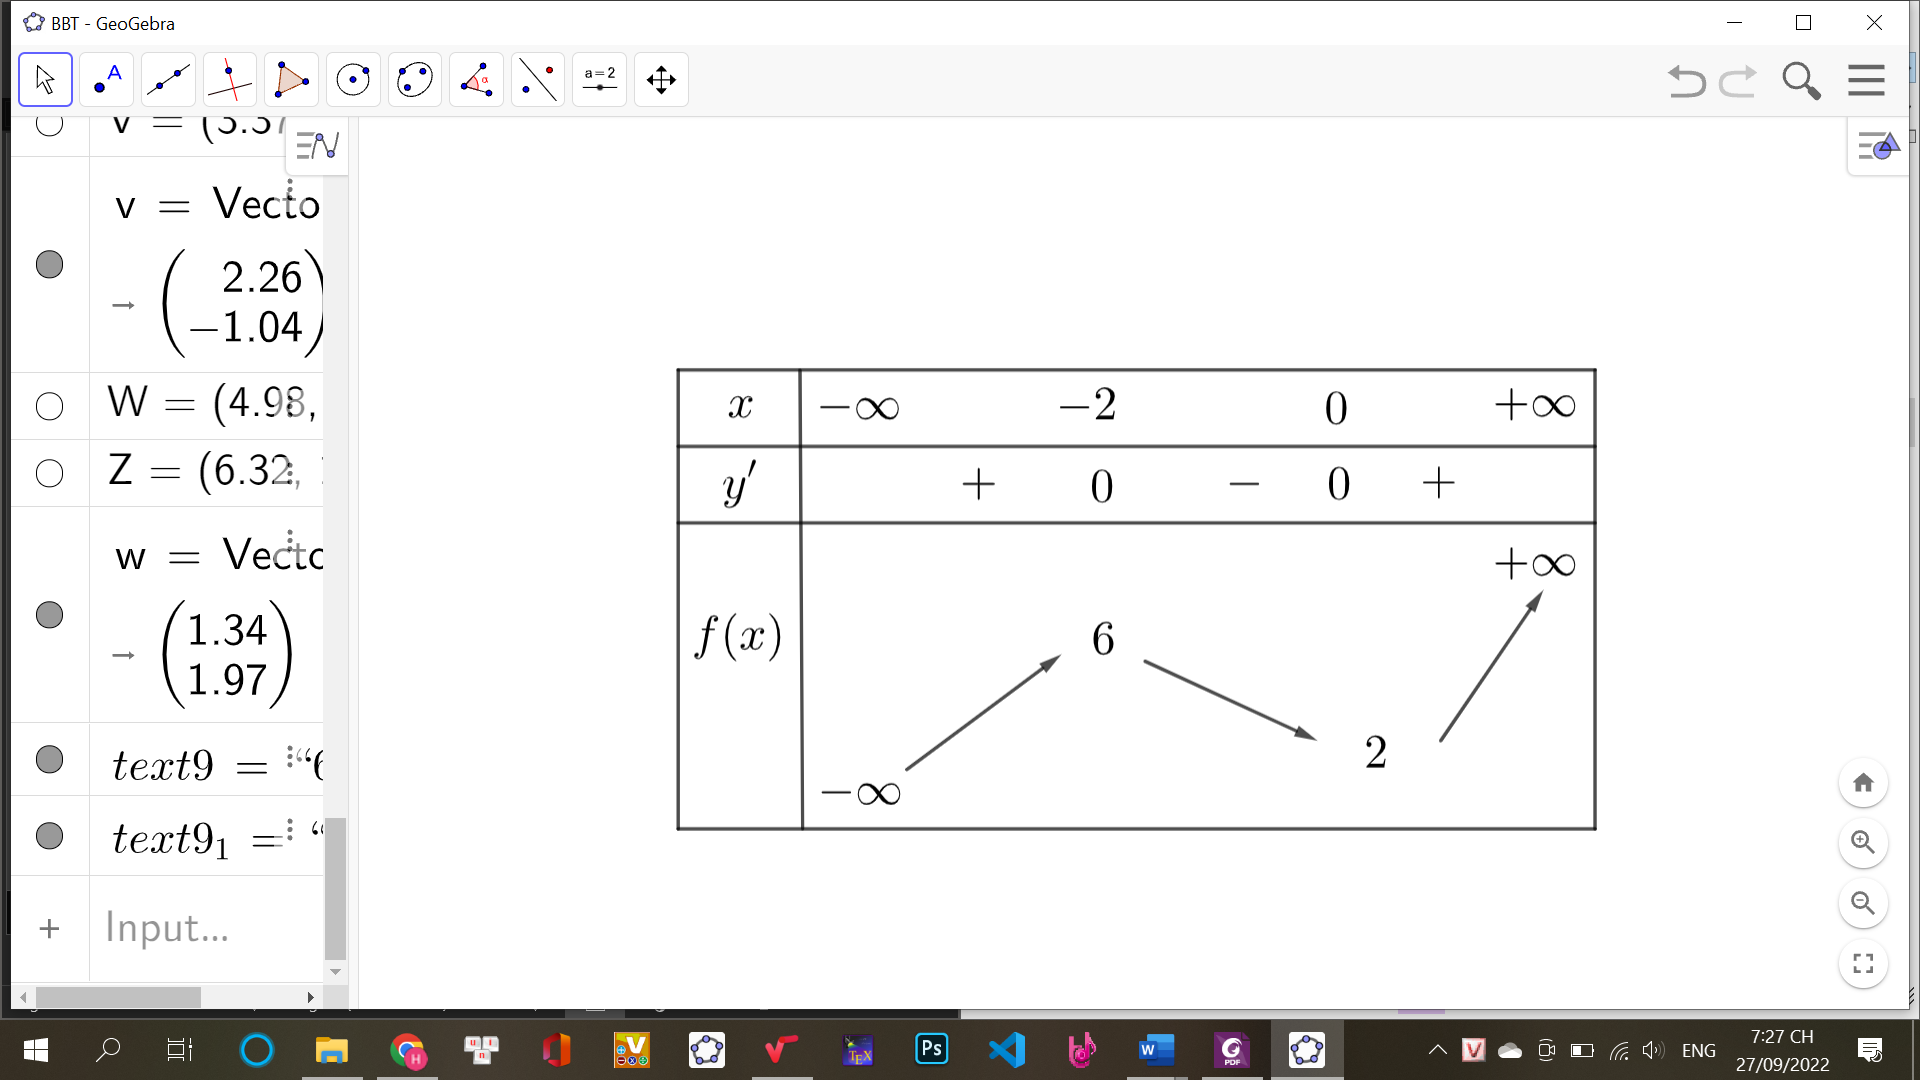Choose the Line through two points tool
This screenshot has width=1920, height=1080.
[168, 80]
